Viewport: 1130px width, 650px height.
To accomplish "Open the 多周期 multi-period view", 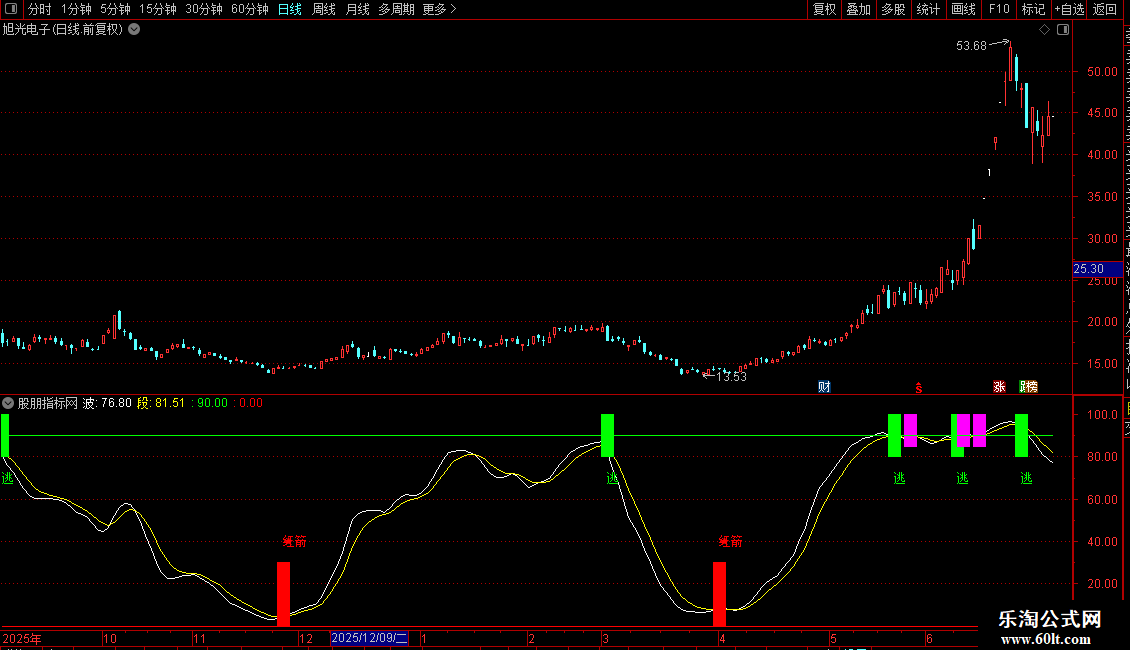I will coord(396,9).
